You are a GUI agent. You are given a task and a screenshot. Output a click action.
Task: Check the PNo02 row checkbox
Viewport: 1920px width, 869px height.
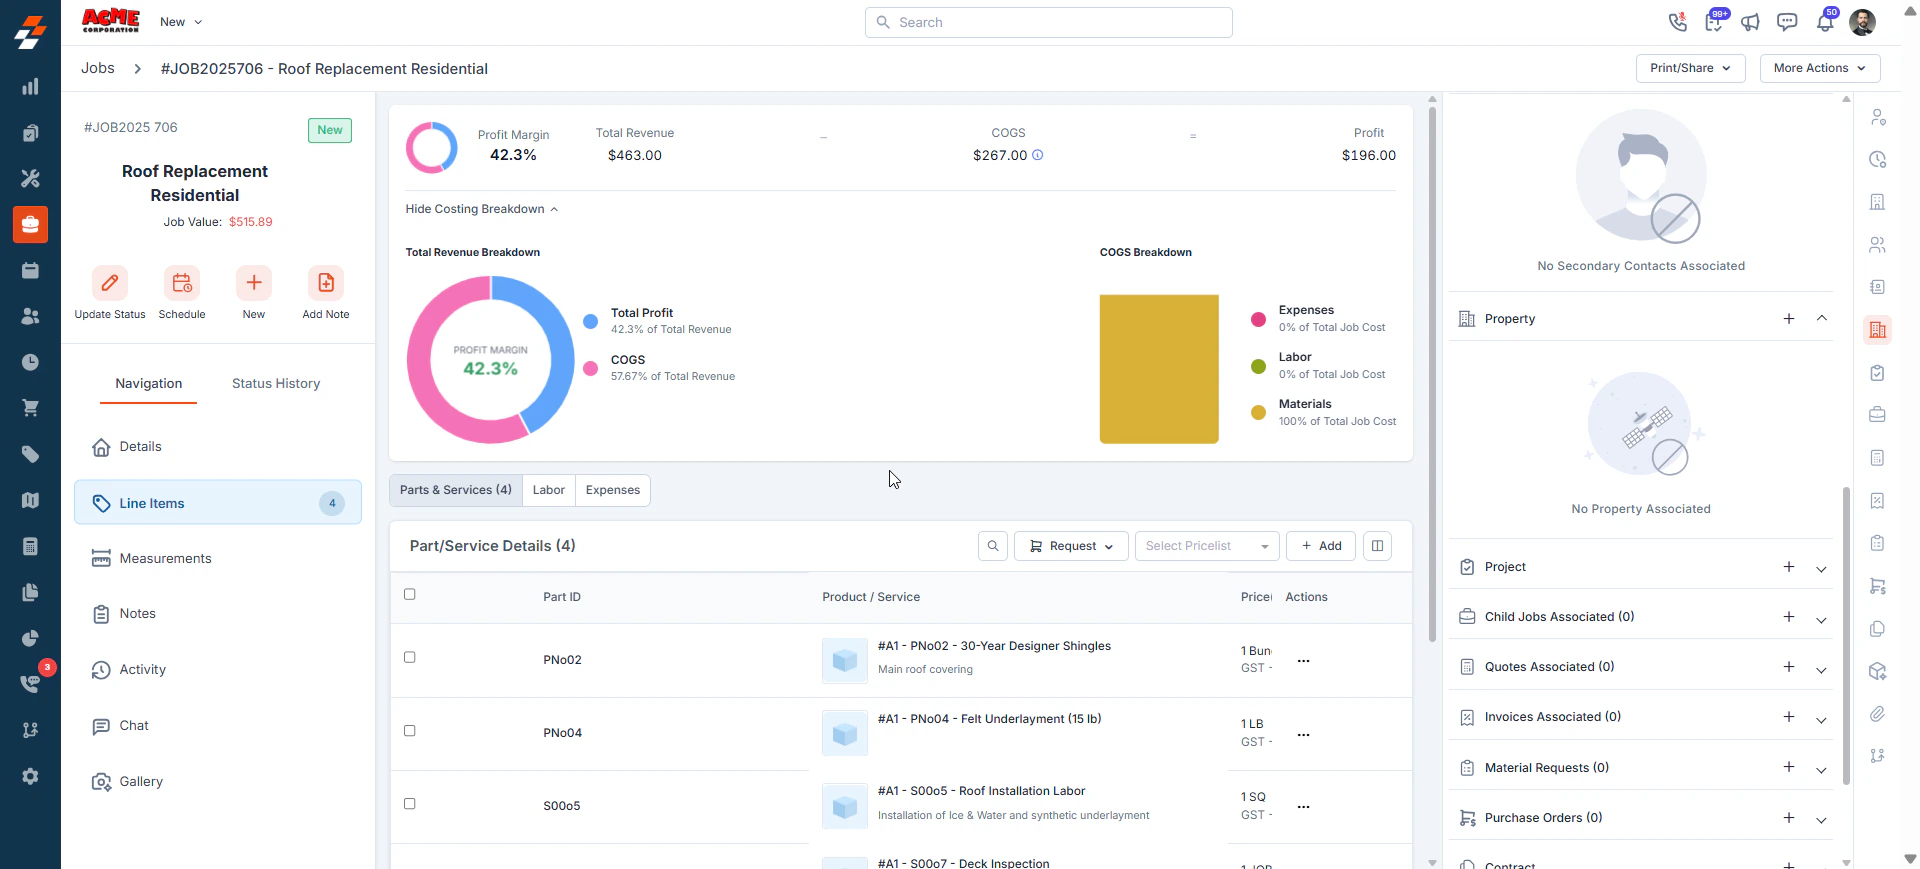[x=409, y=657]
